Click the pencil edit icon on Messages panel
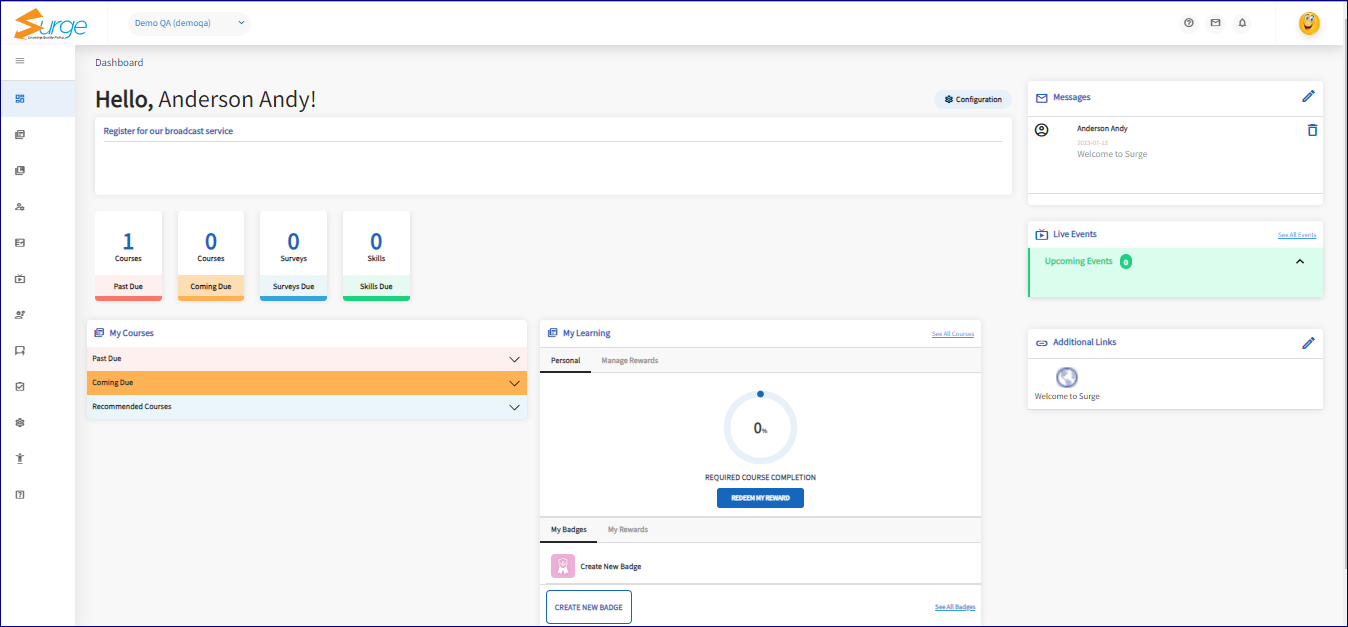 pos(1309,96)
